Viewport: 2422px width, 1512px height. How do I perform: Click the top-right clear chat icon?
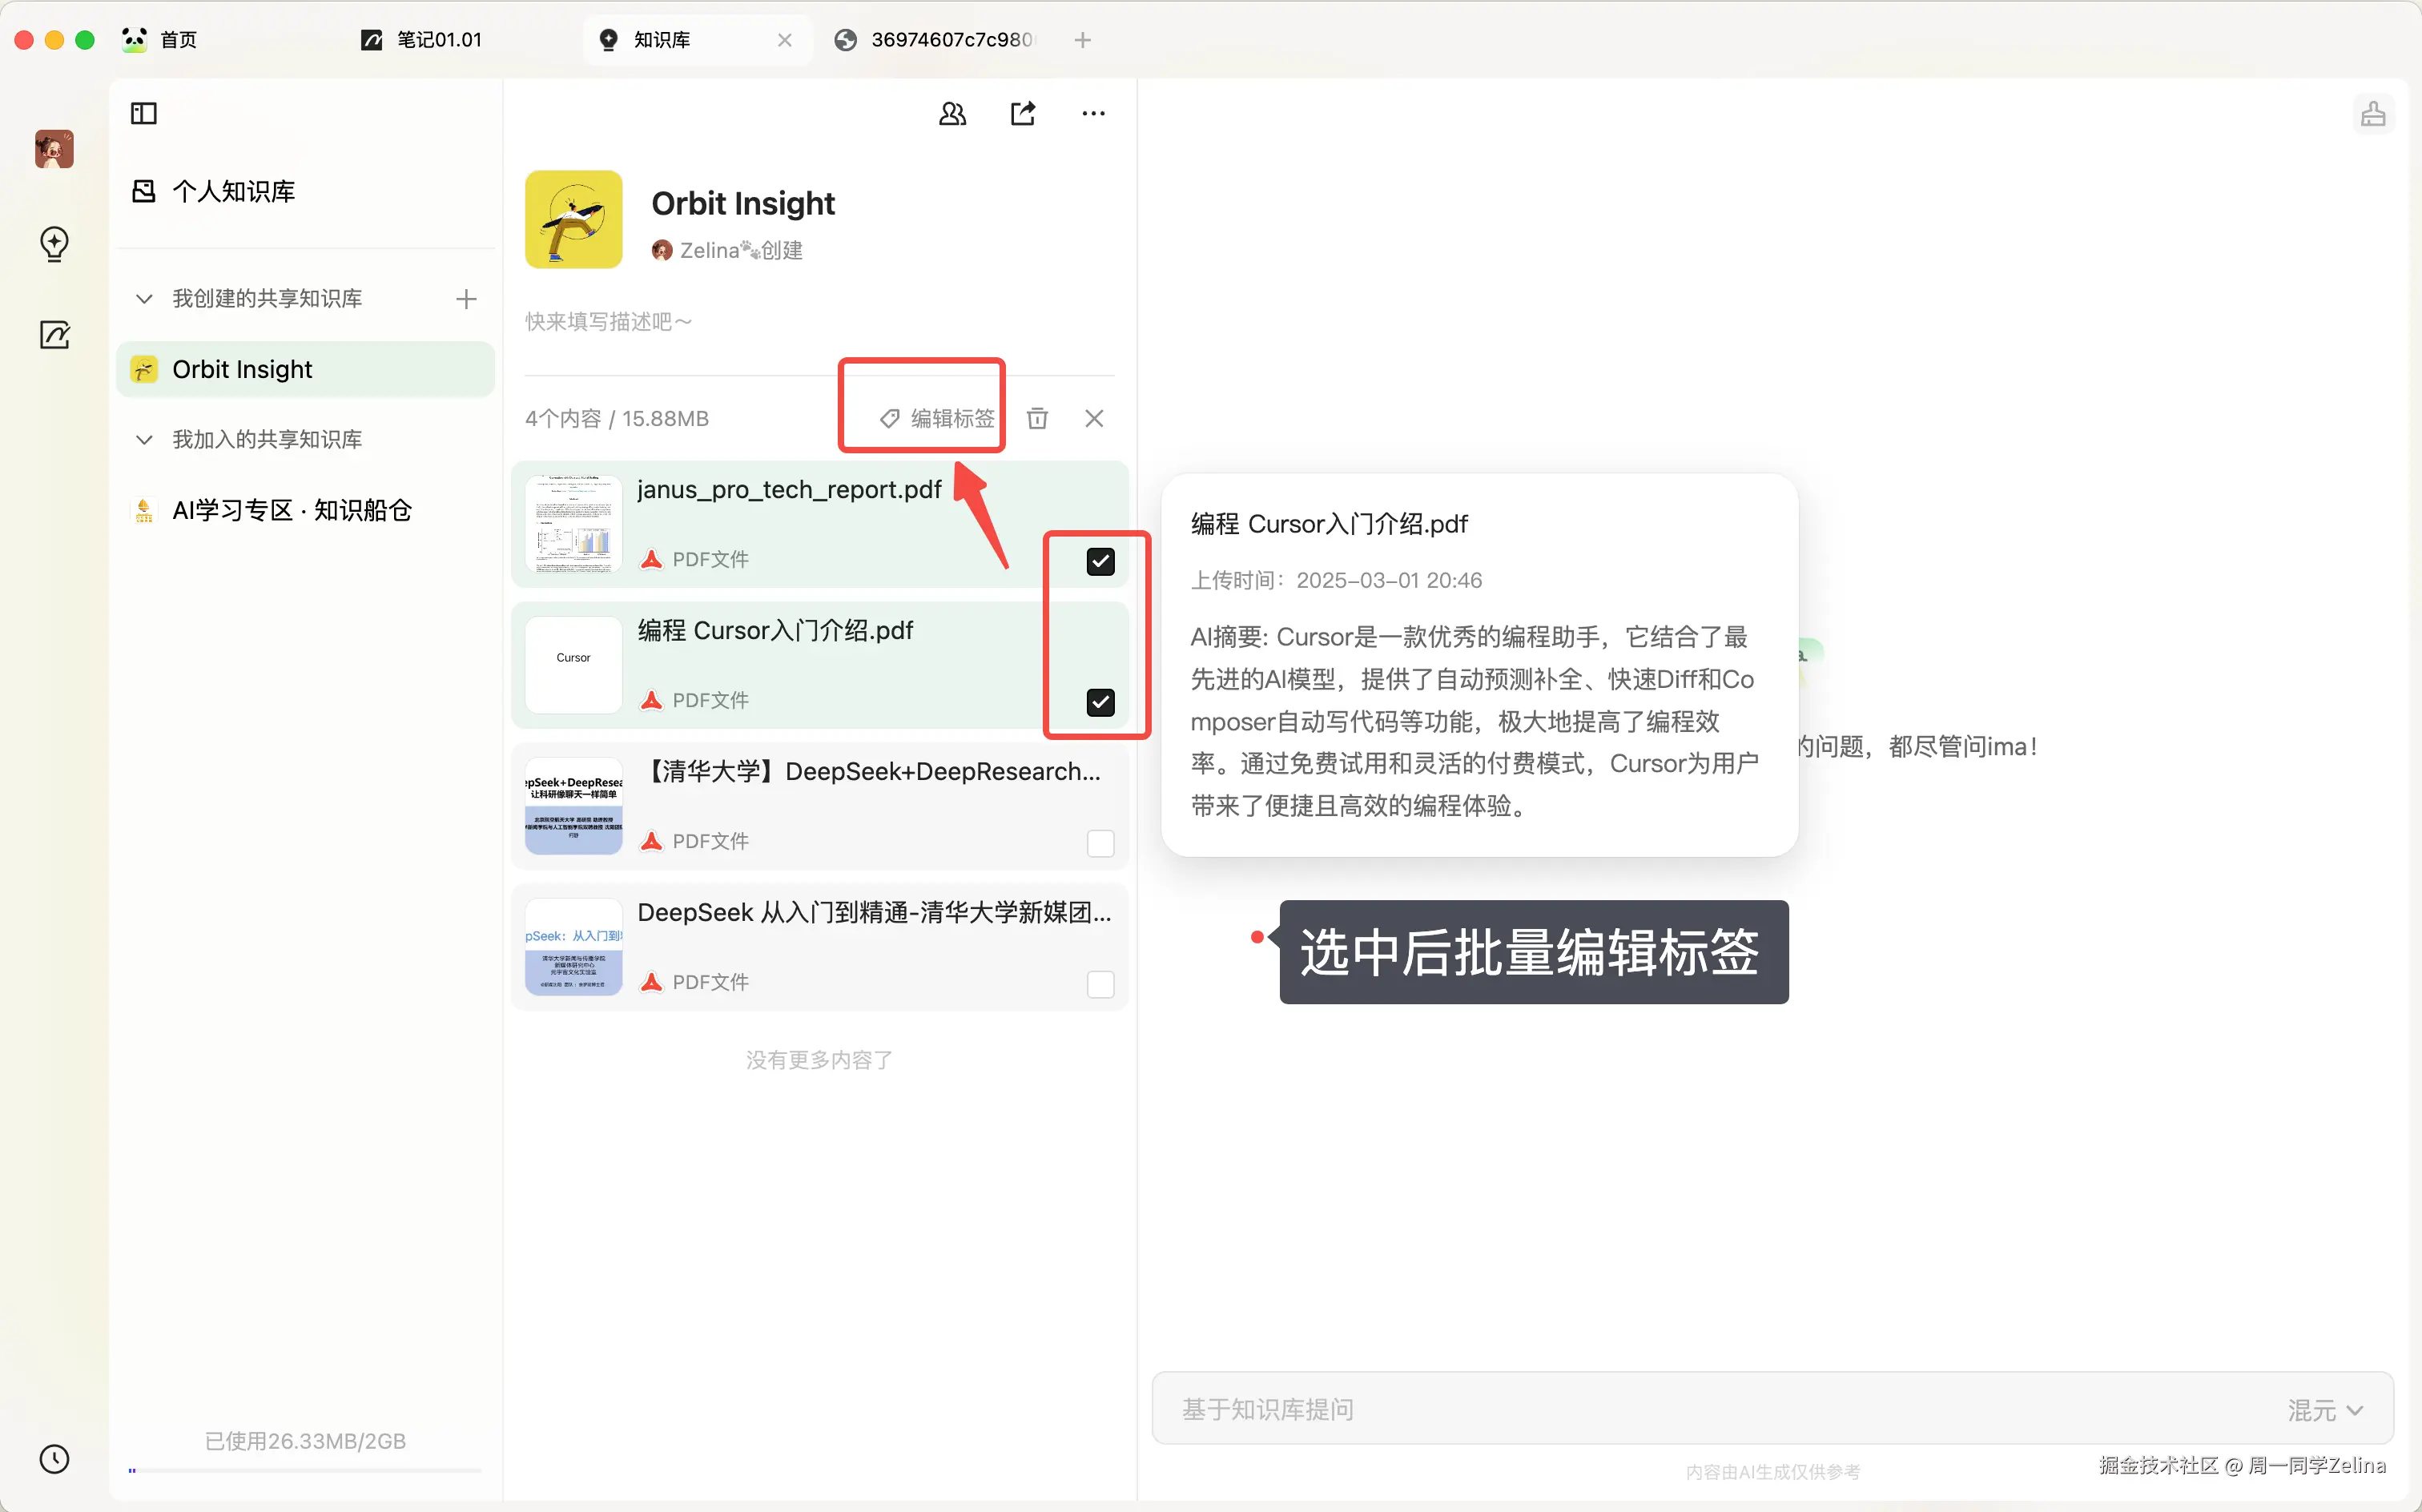pos(2372,114)
